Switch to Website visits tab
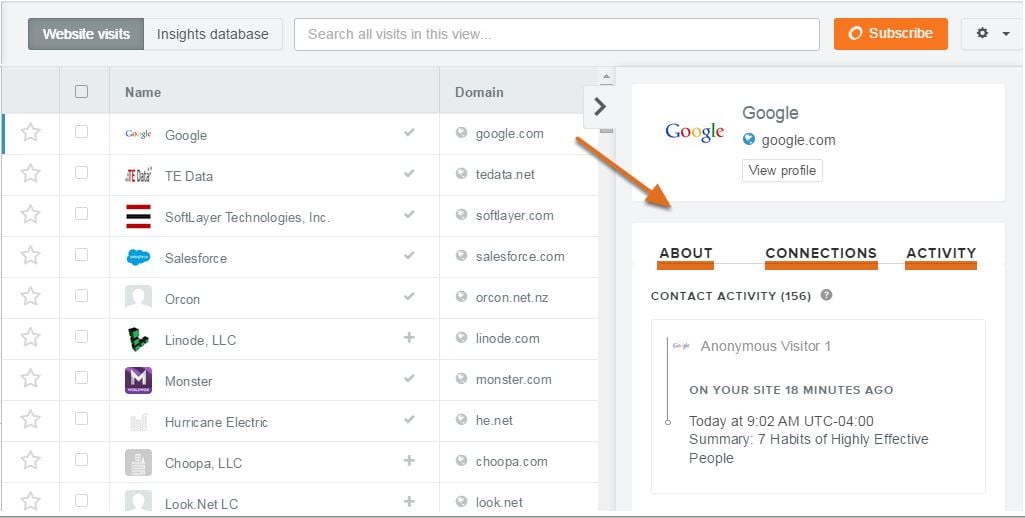 pyautogui.click(x=86, y=34)
